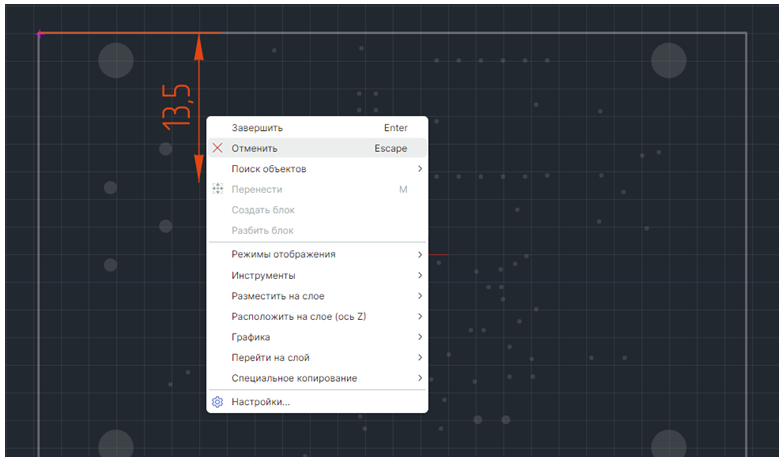Expand the Поиск объектов arrow
Viewport: 783px width, 460px height.
click(420, 169)
